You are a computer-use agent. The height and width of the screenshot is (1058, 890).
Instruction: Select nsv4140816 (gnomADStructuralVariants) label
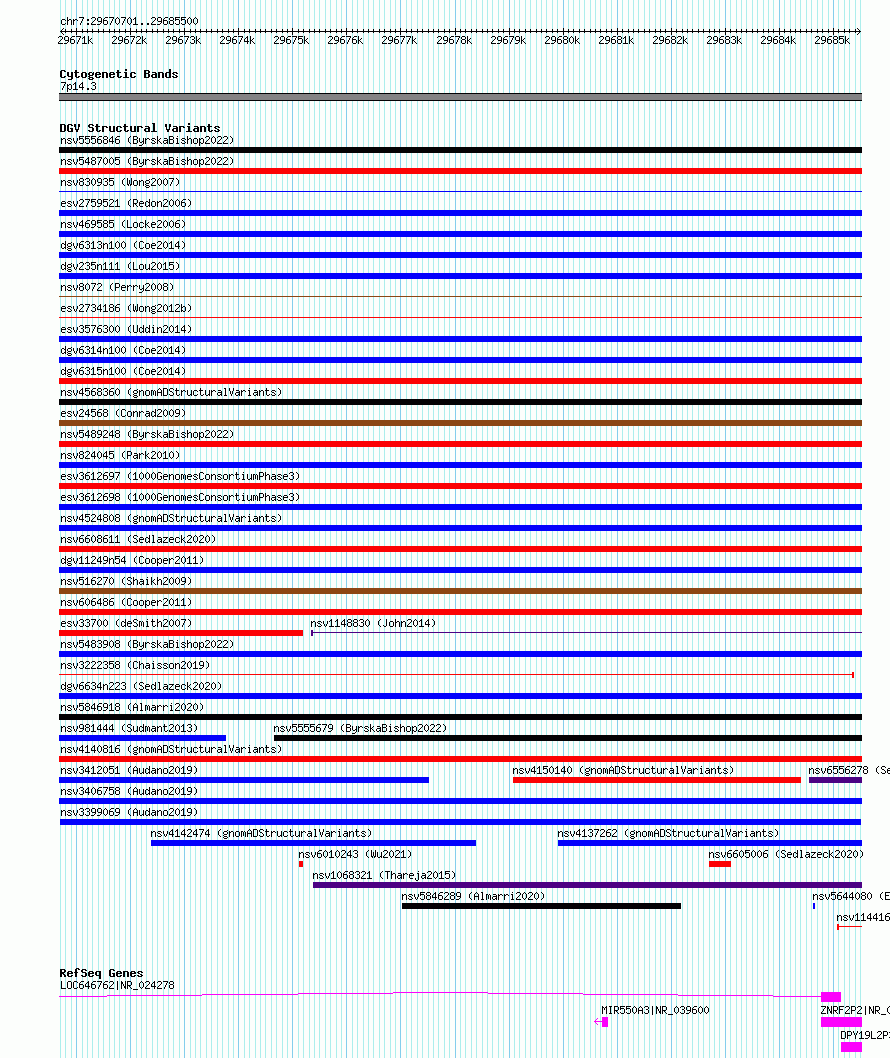(x=171, y=749)
